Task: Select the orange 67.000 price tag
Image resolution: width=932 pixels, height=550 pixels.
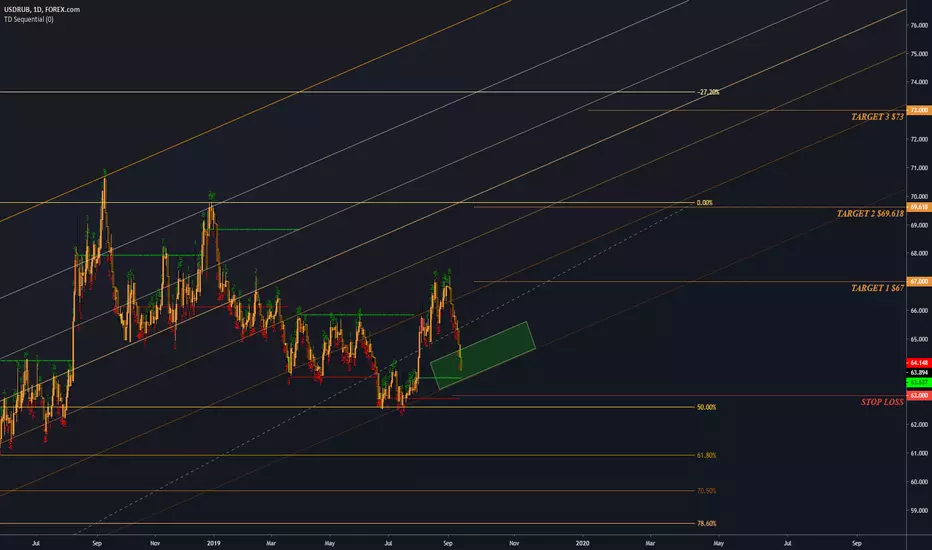Action: [919, 281]
